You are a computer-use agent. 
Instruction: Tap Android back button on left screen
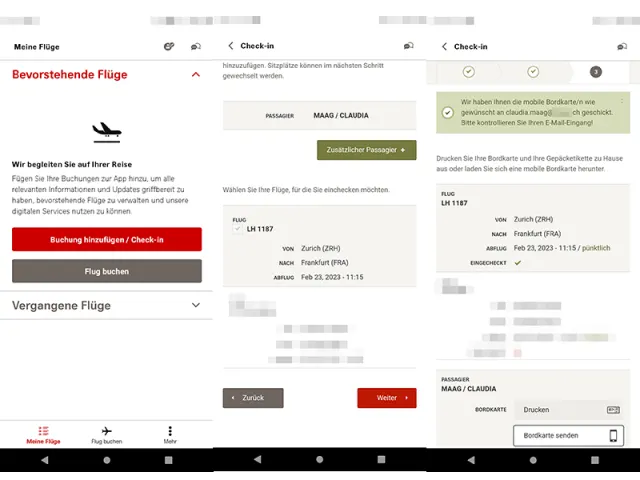pos(44,460)
